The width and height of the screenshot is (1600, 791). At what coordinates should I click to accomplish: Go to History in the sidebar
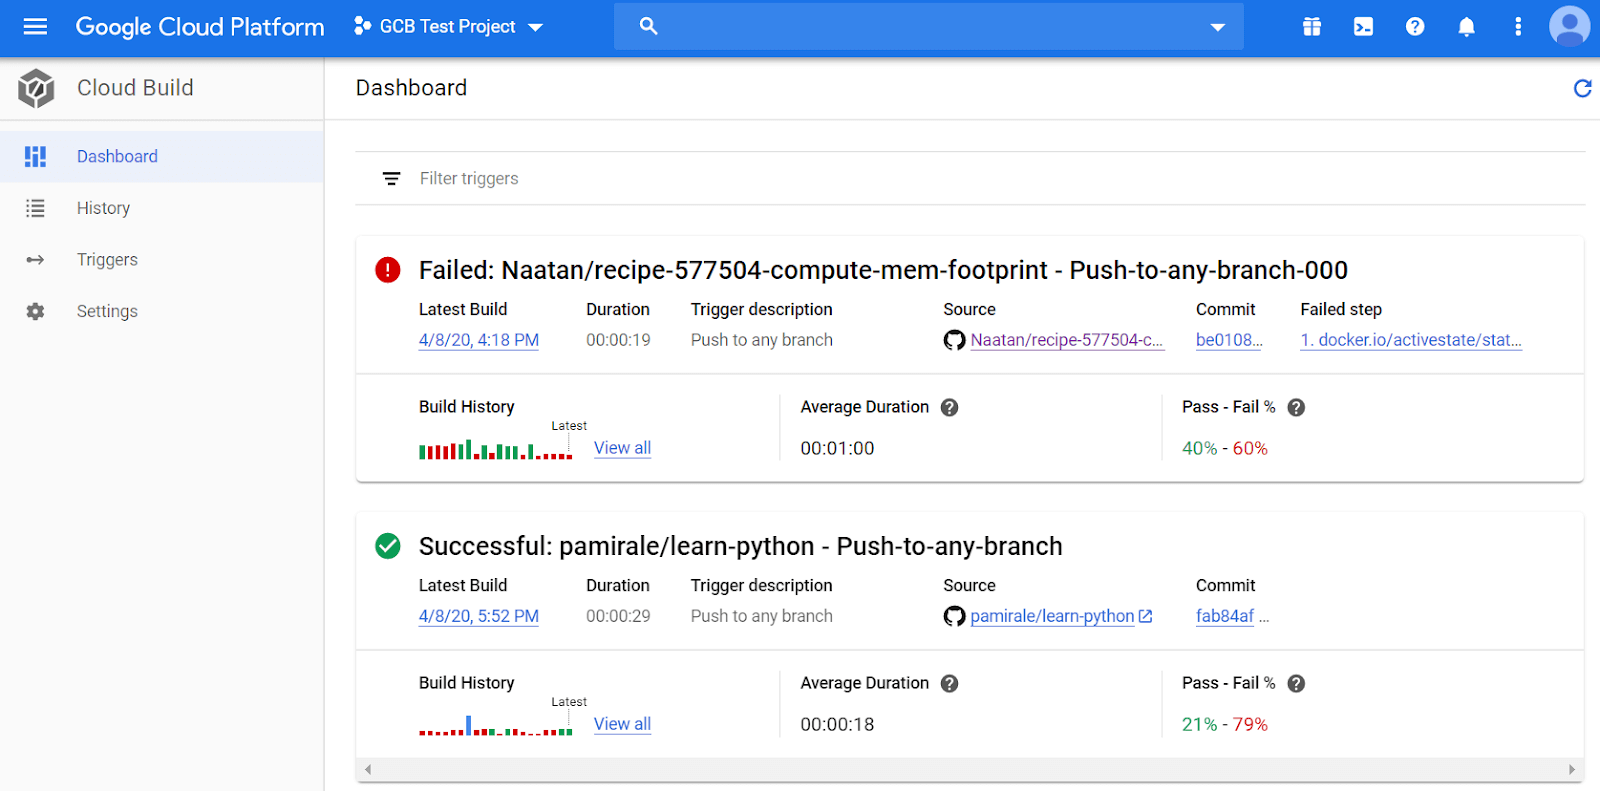tap(103, 208)
